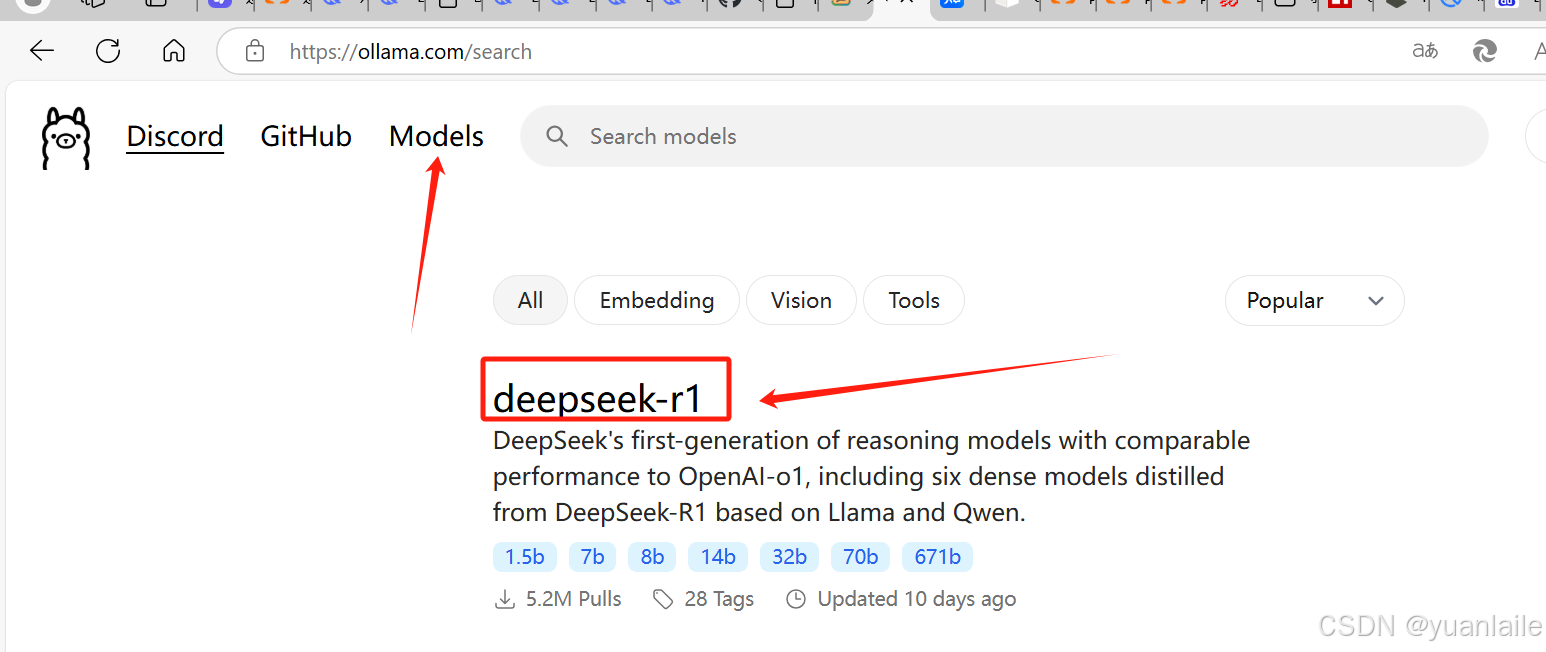1546x652 pixels.
Task: Click the download icon beside 5.2M Pulls
Action: pos(504,600)
